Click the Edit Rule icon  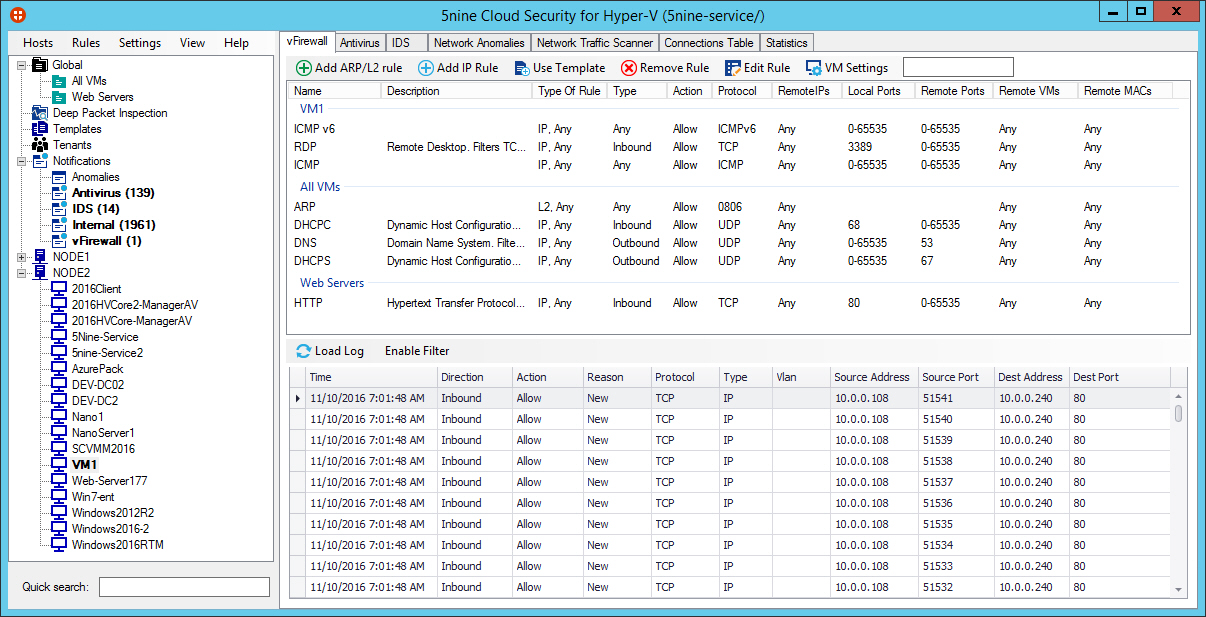coord(733,68)
